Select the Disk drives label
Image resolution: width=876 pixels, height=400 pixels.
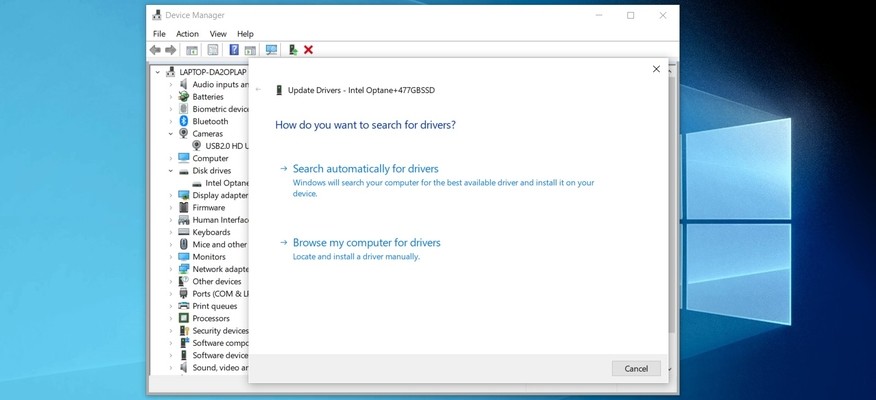coord(212,170)
